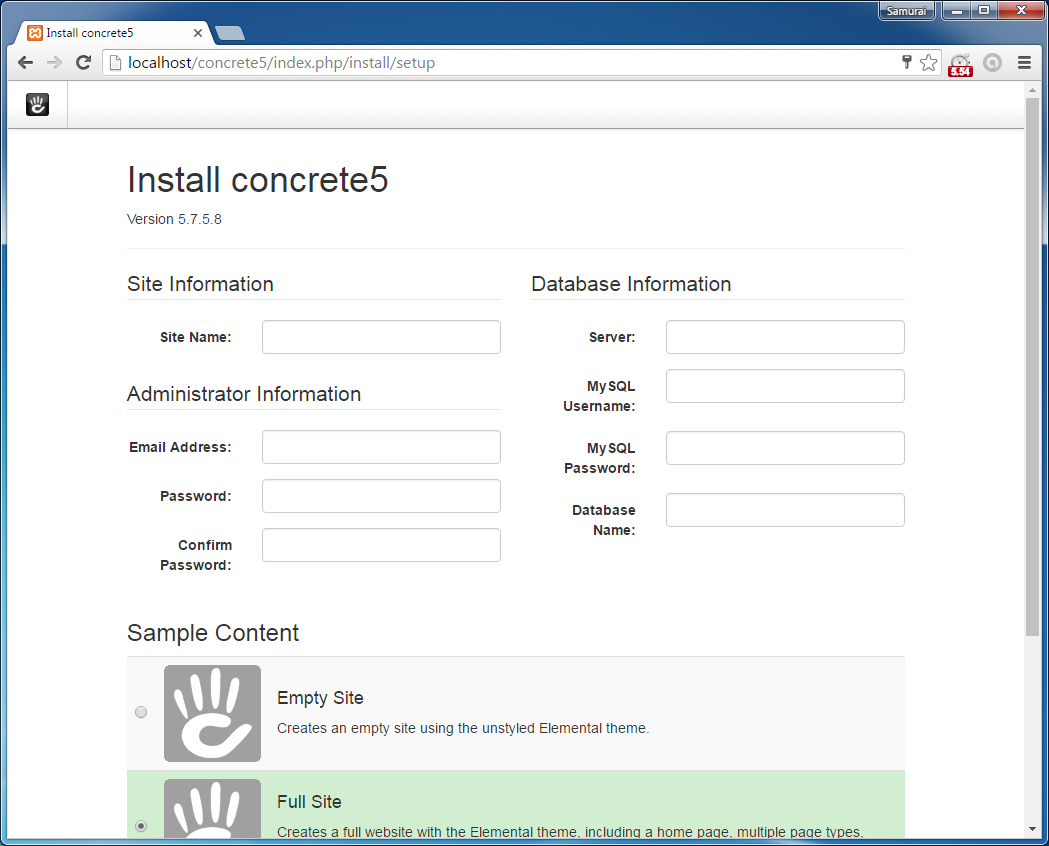Screen dimensions: 1049x846
Task: Reload the page with the refresh icon
Action: click(84, 63)
